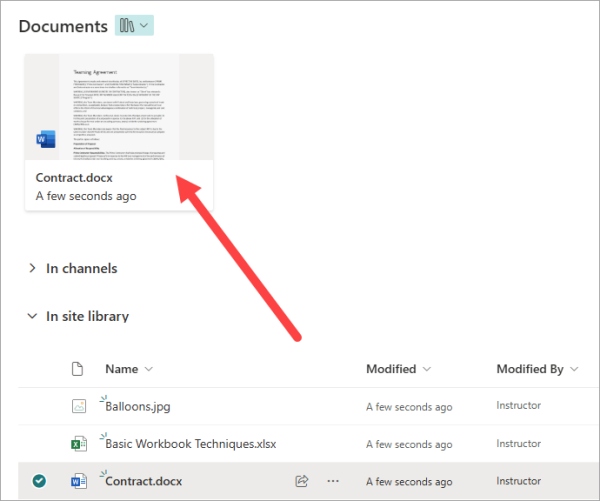Click the file type column header icon
600x501 pixels.
(78, 369)
